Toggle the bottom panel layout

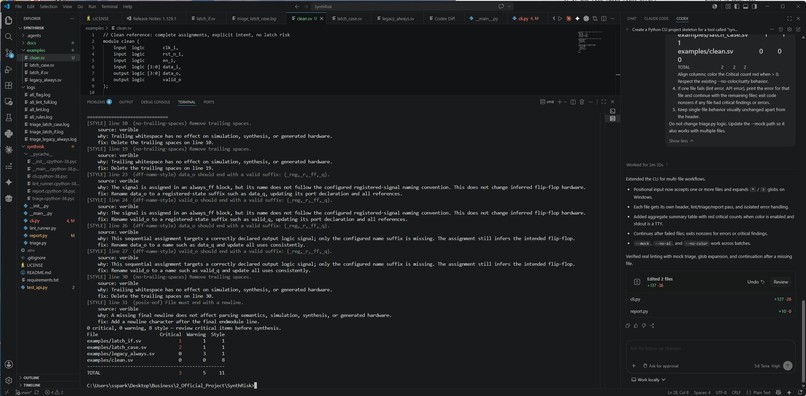746,7
